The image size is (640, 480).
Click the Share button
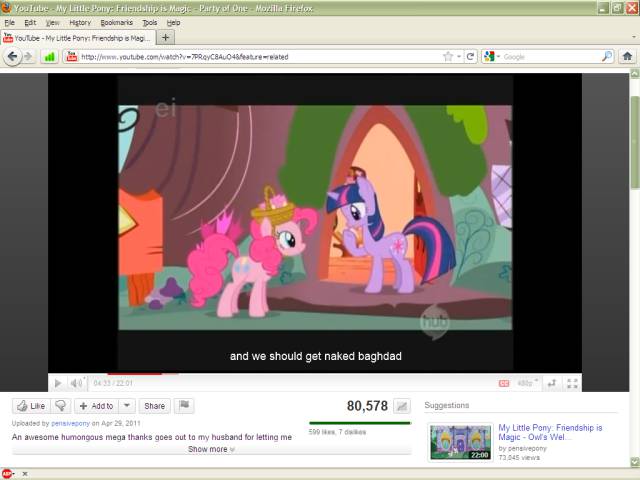click(155, 406)
